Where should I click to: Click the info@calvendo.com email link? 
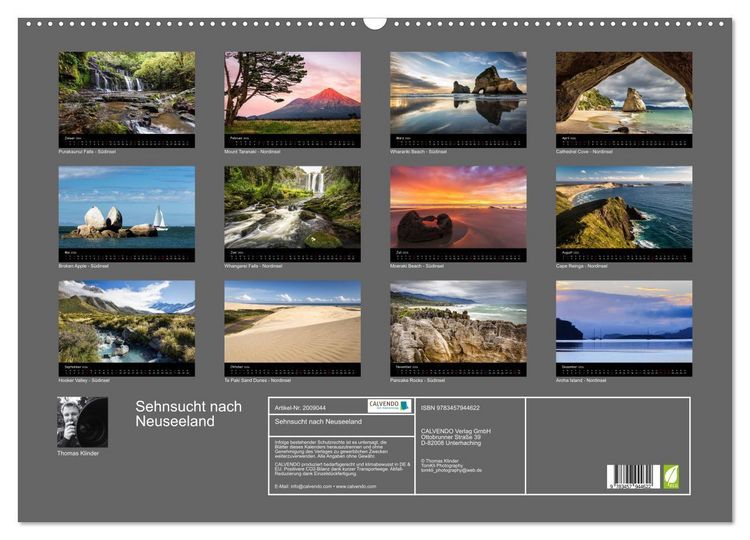coord(311,486)
